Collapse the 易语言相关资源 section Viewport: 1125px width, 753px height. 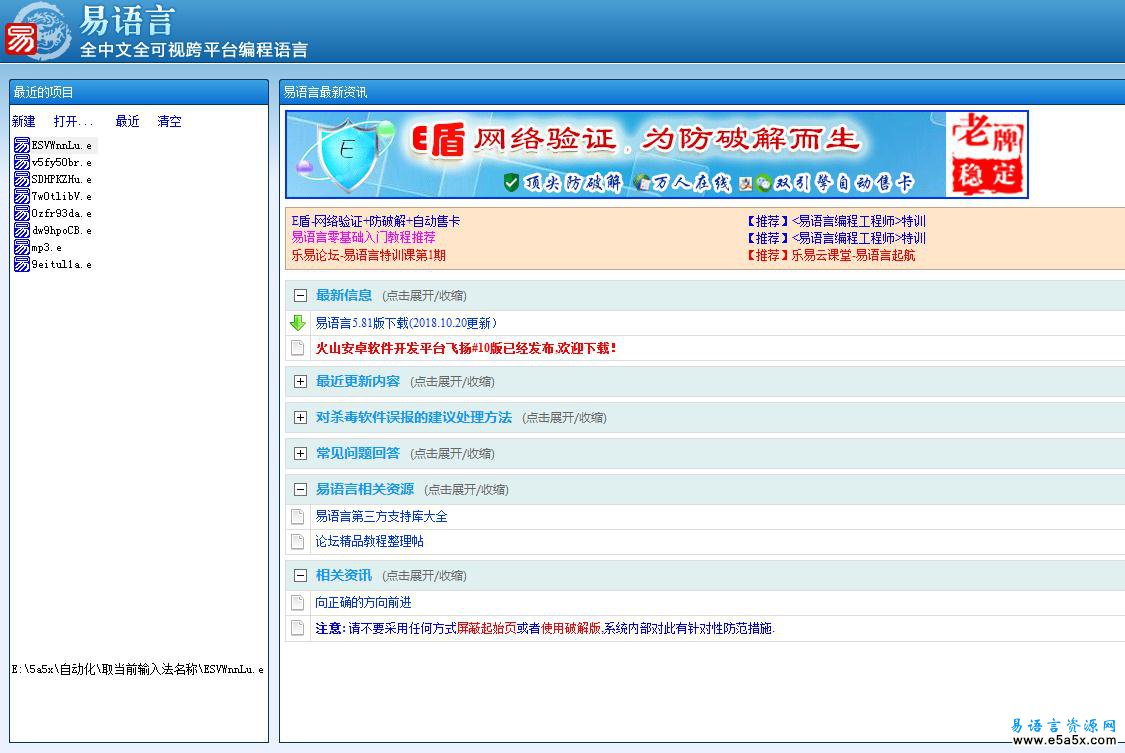pos(301,489)
